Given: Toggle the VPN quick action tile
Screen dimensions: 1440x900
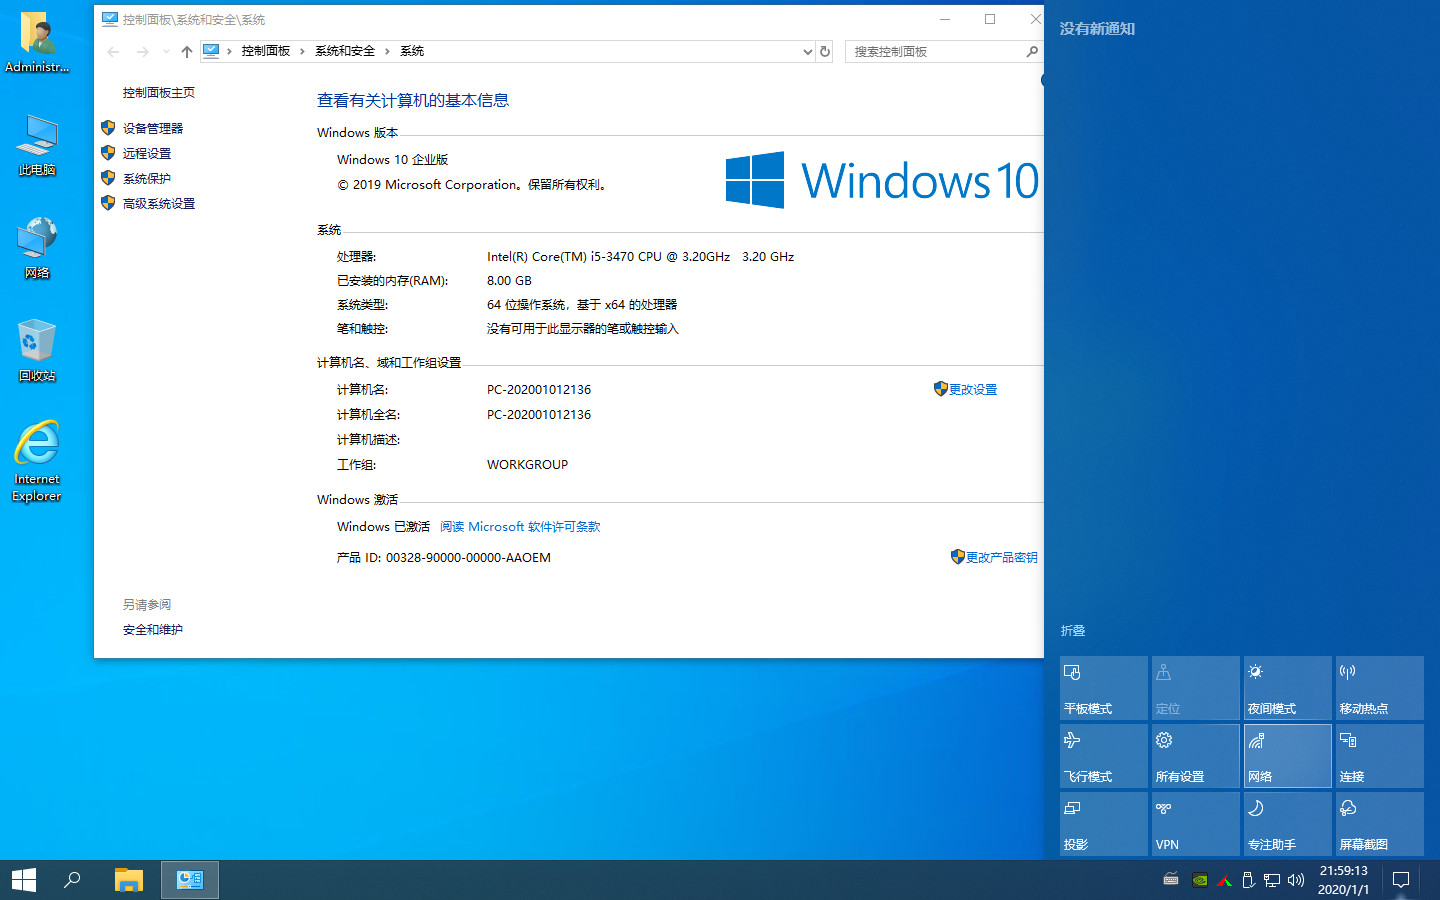Looking at the screenshot, I should tap(1196, 824).
